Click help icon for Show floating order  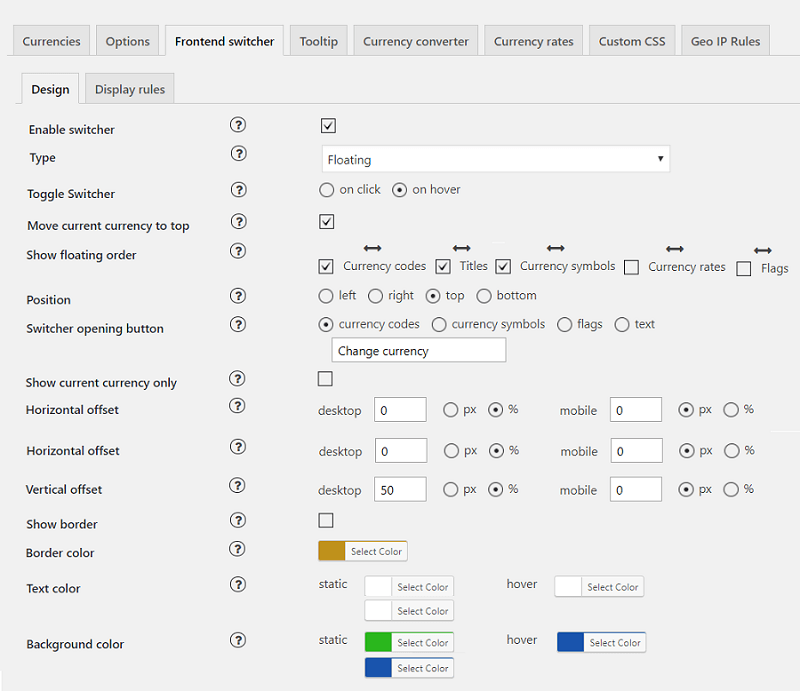238,251
